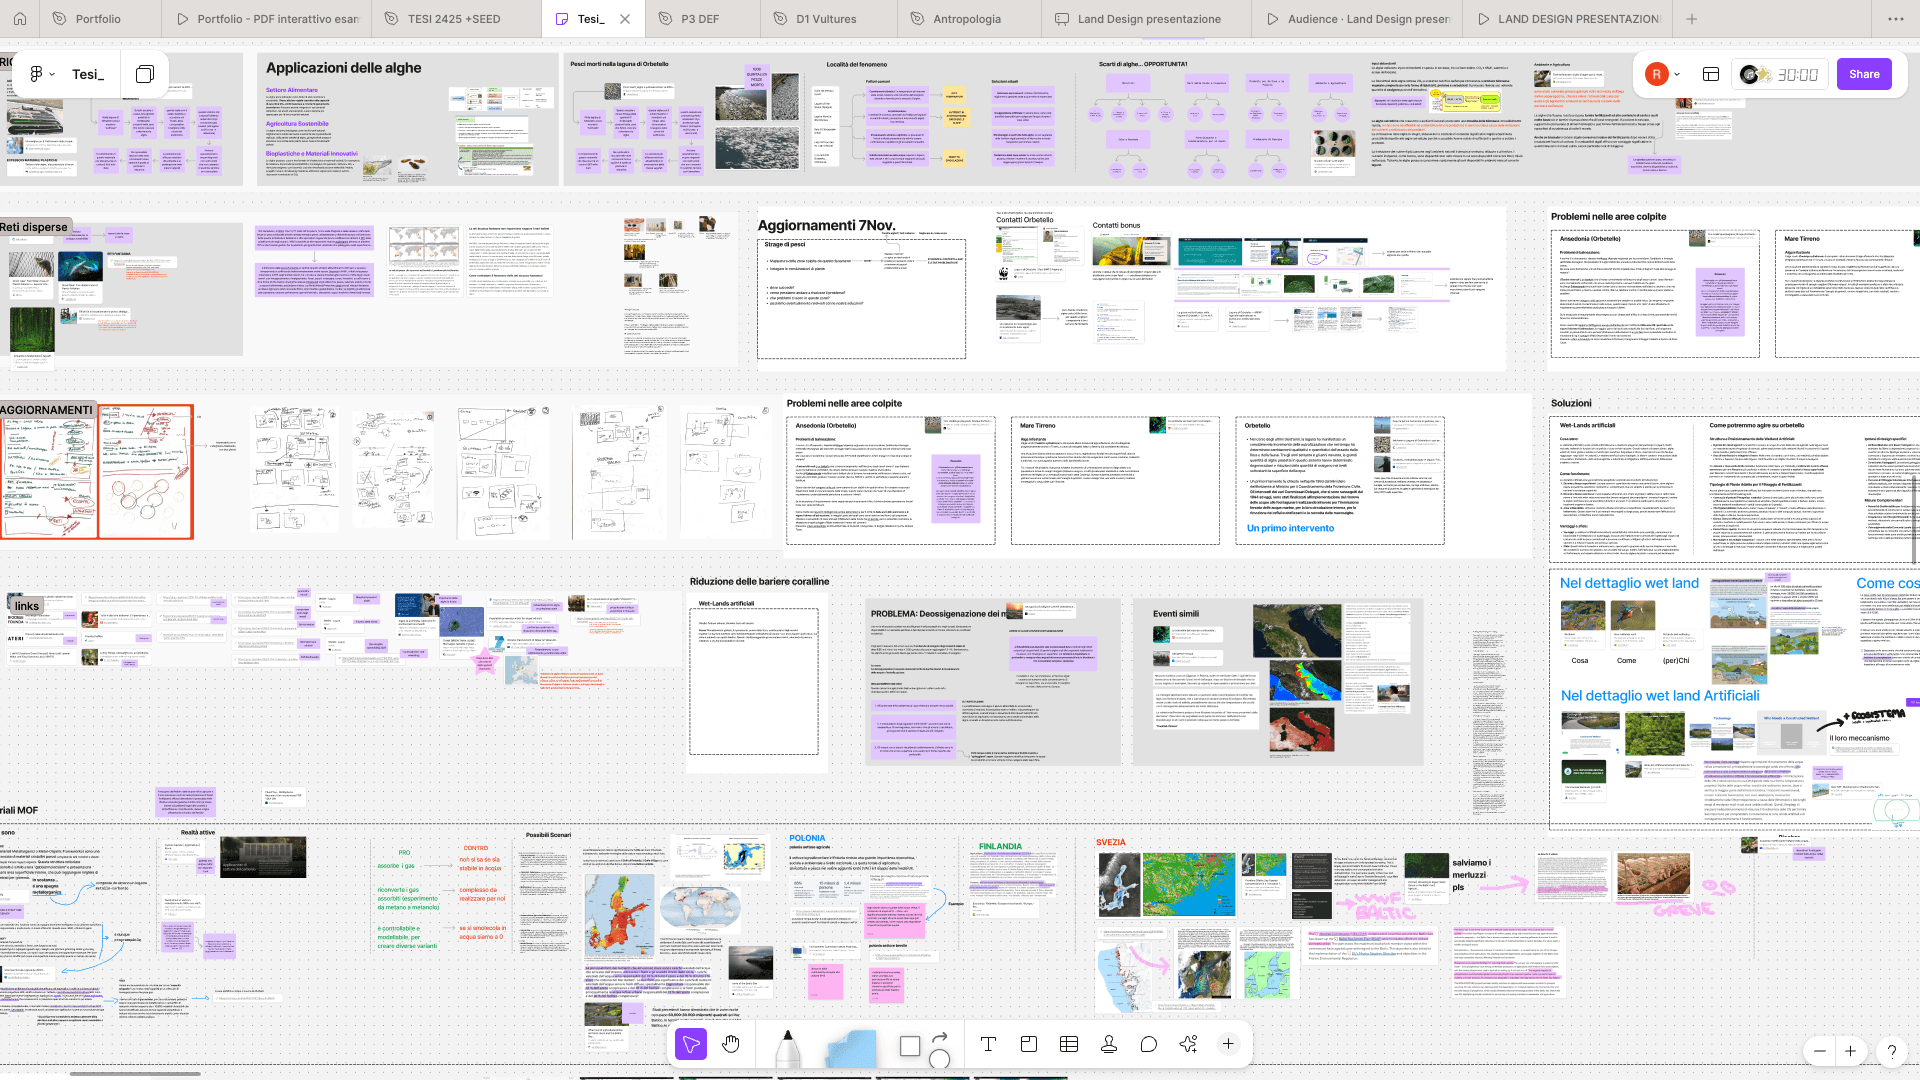Viewport: 1920px width, 1080px height.
Task: Select the Section tool
Action: pyautogui.click(x=1028, y=1045)
